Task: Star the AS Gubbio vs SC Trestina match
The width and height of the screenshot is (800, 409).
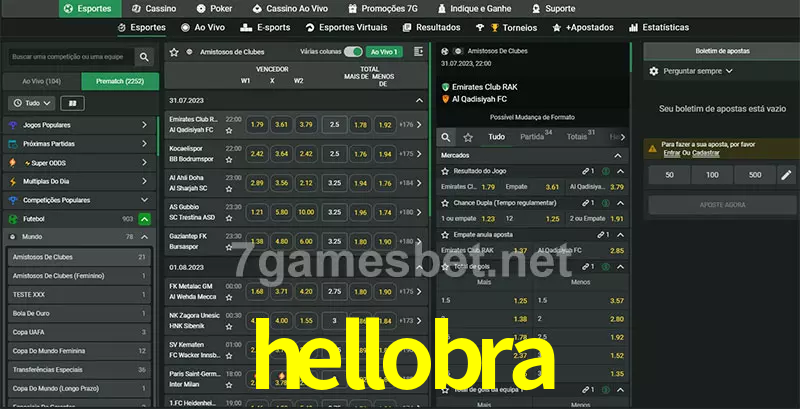Action: 229,218
